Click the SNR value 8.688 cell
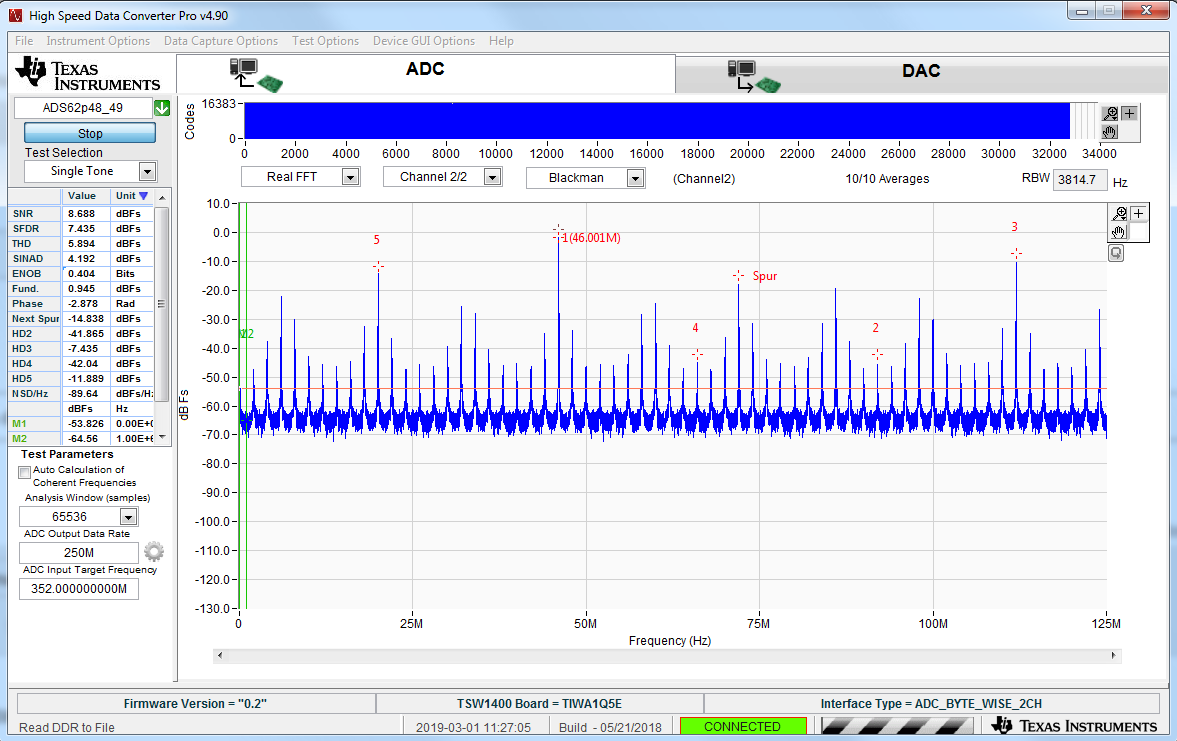 tap(86, 213)
